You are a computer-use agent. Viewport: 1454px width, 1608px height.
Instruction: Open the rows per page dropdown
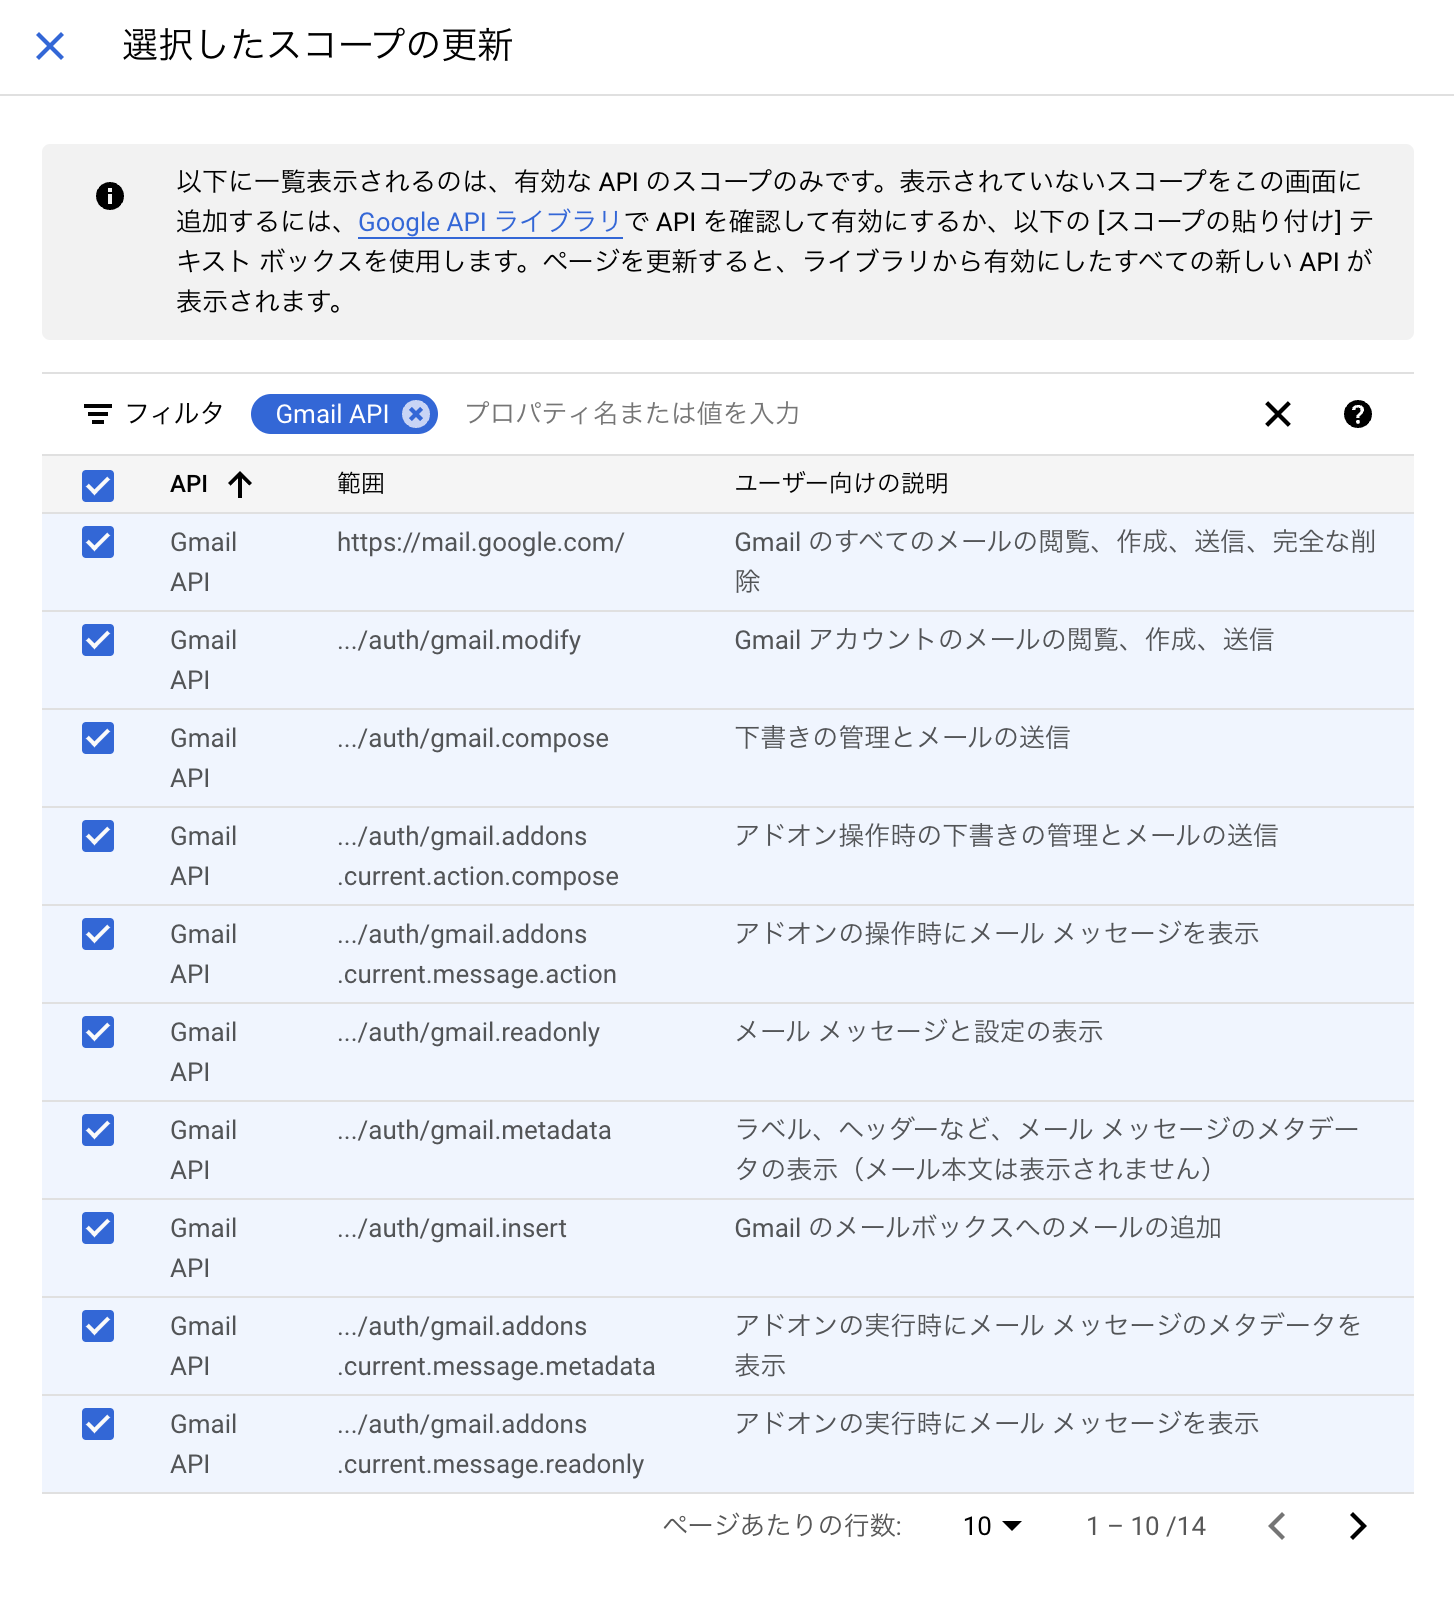[992, 1526]
